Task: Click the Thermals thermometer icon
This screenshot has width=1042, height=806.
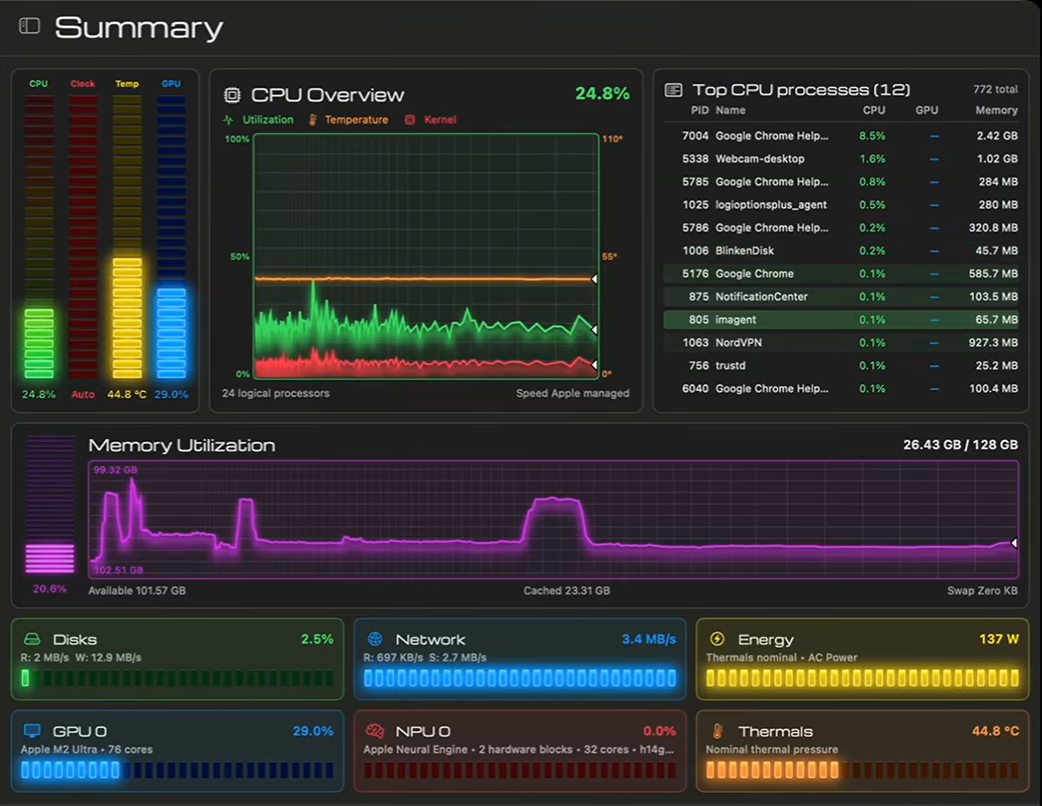Action: [718, 731]
